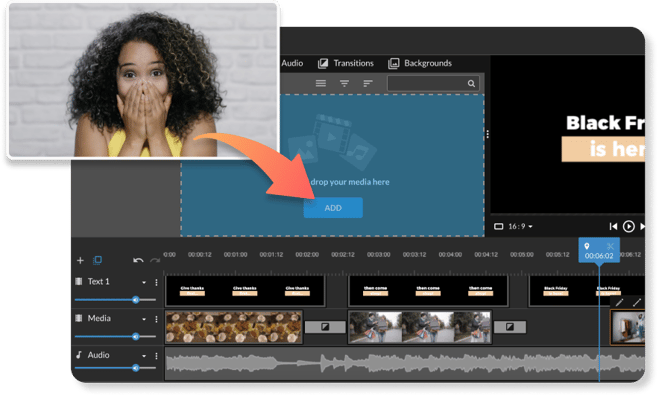Expand the Media track dropdown arrow
The image size is (659, 396).
[x=144, y=319]
